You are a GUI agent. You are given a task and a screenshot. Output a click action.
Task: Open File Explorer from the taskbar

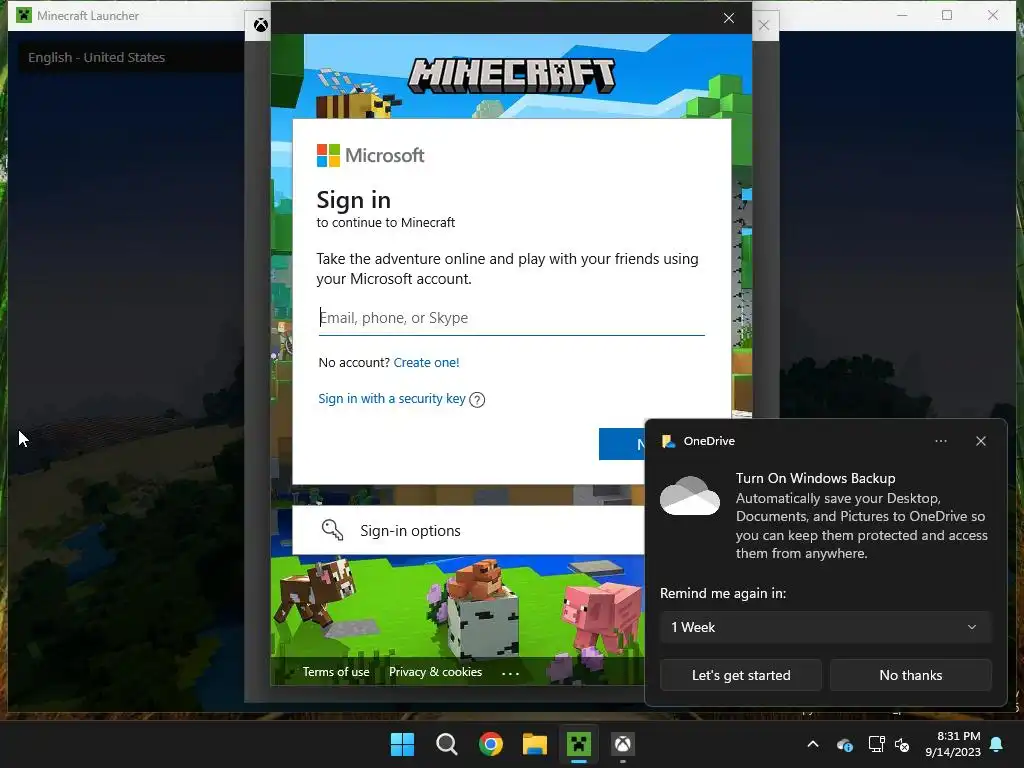pyautogui.click(x=534, y=744)
